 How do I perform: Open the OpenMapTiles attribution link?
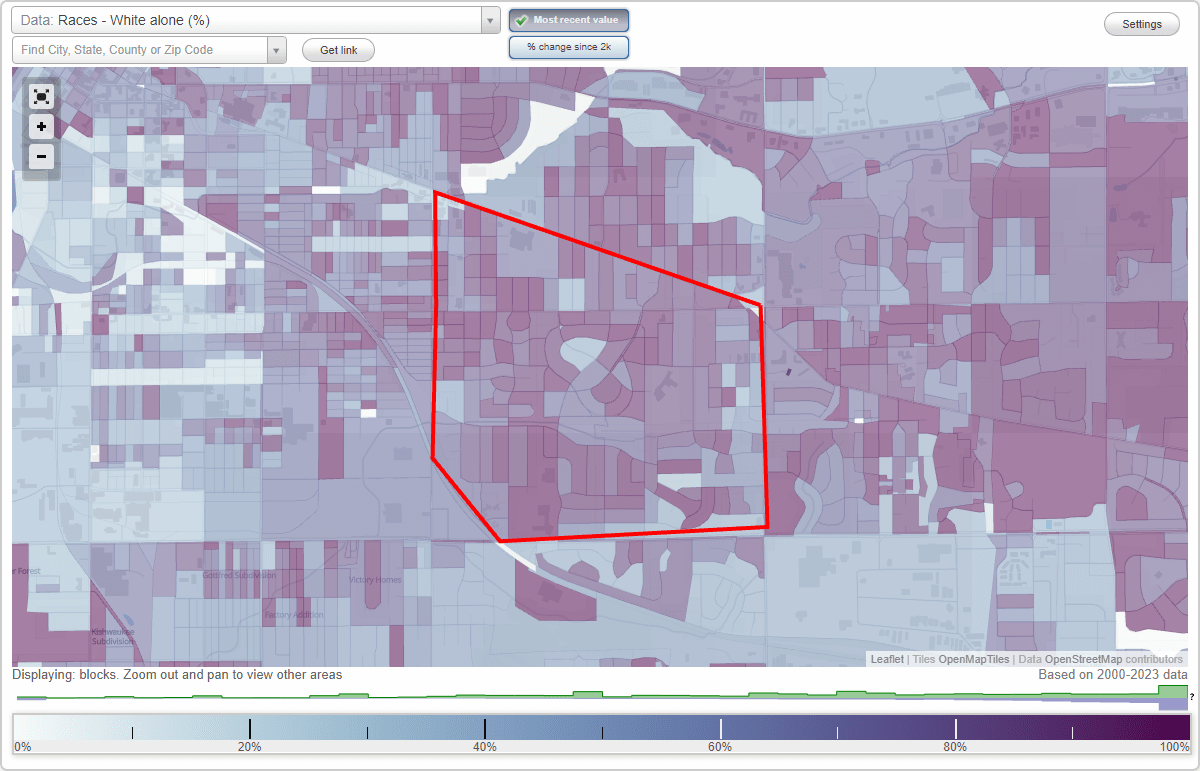(x=973, y=659)
